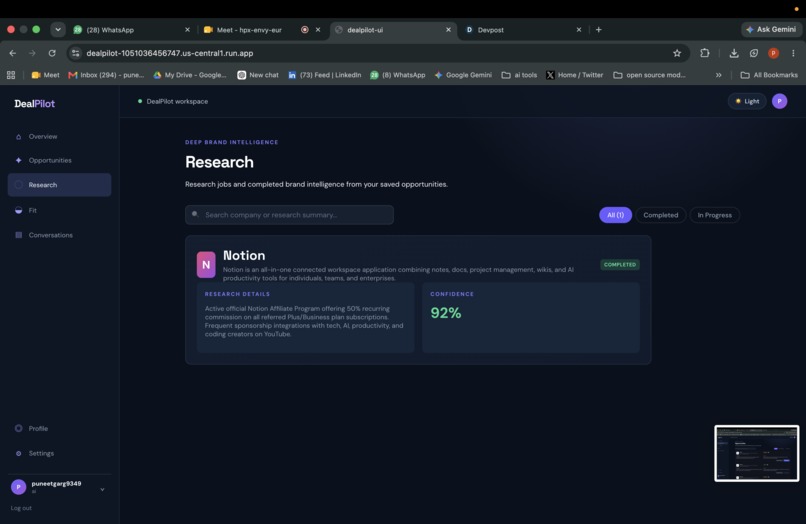The image size is (806, 524).
Task: Open the LinkedIn Feed bookmark
Action: tap(324, 75)
